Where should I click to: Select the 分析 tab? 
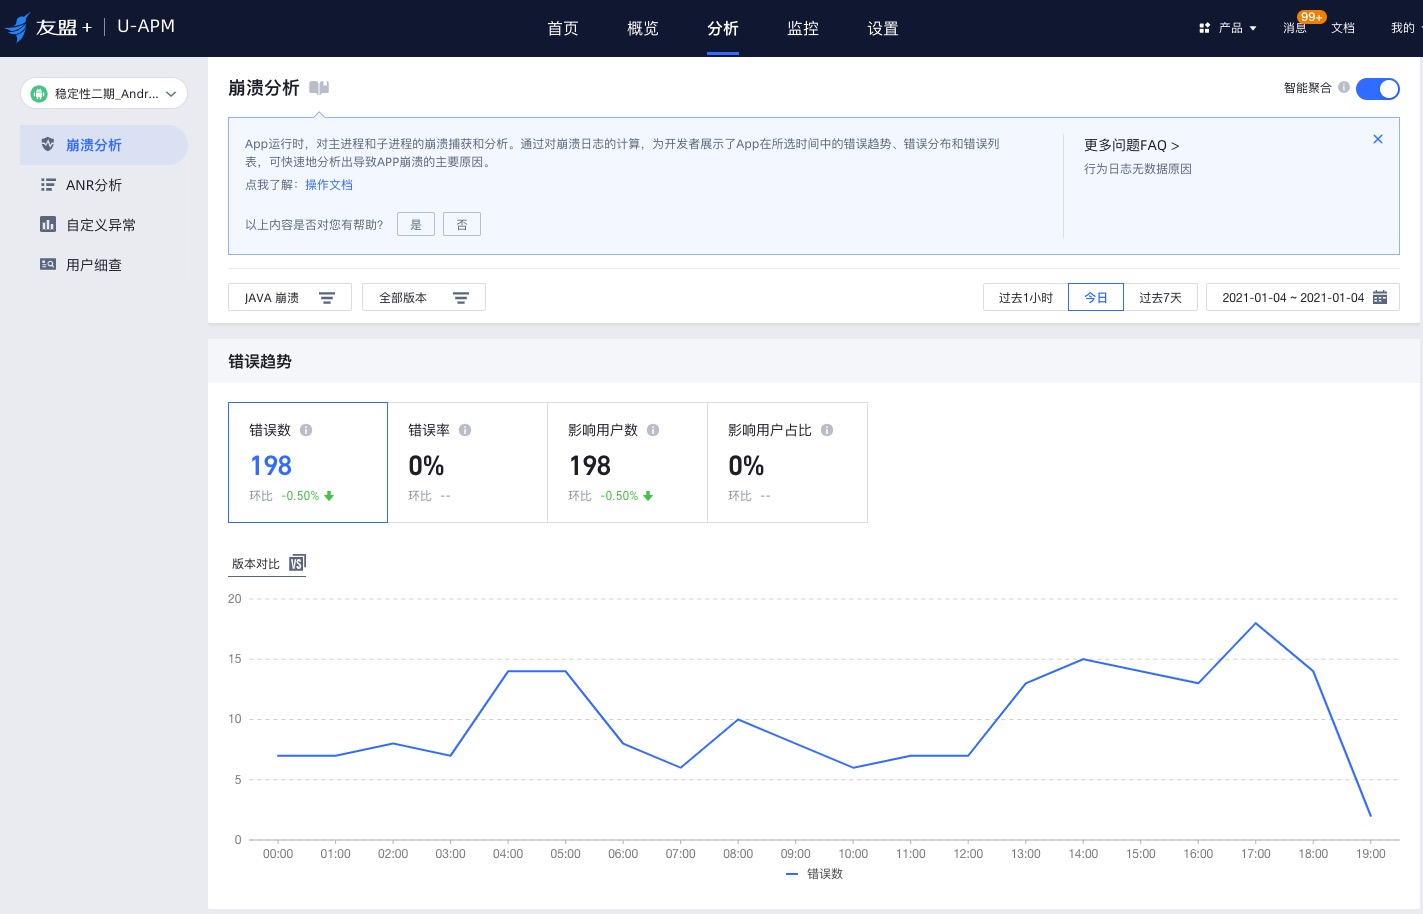click(723, 28)
